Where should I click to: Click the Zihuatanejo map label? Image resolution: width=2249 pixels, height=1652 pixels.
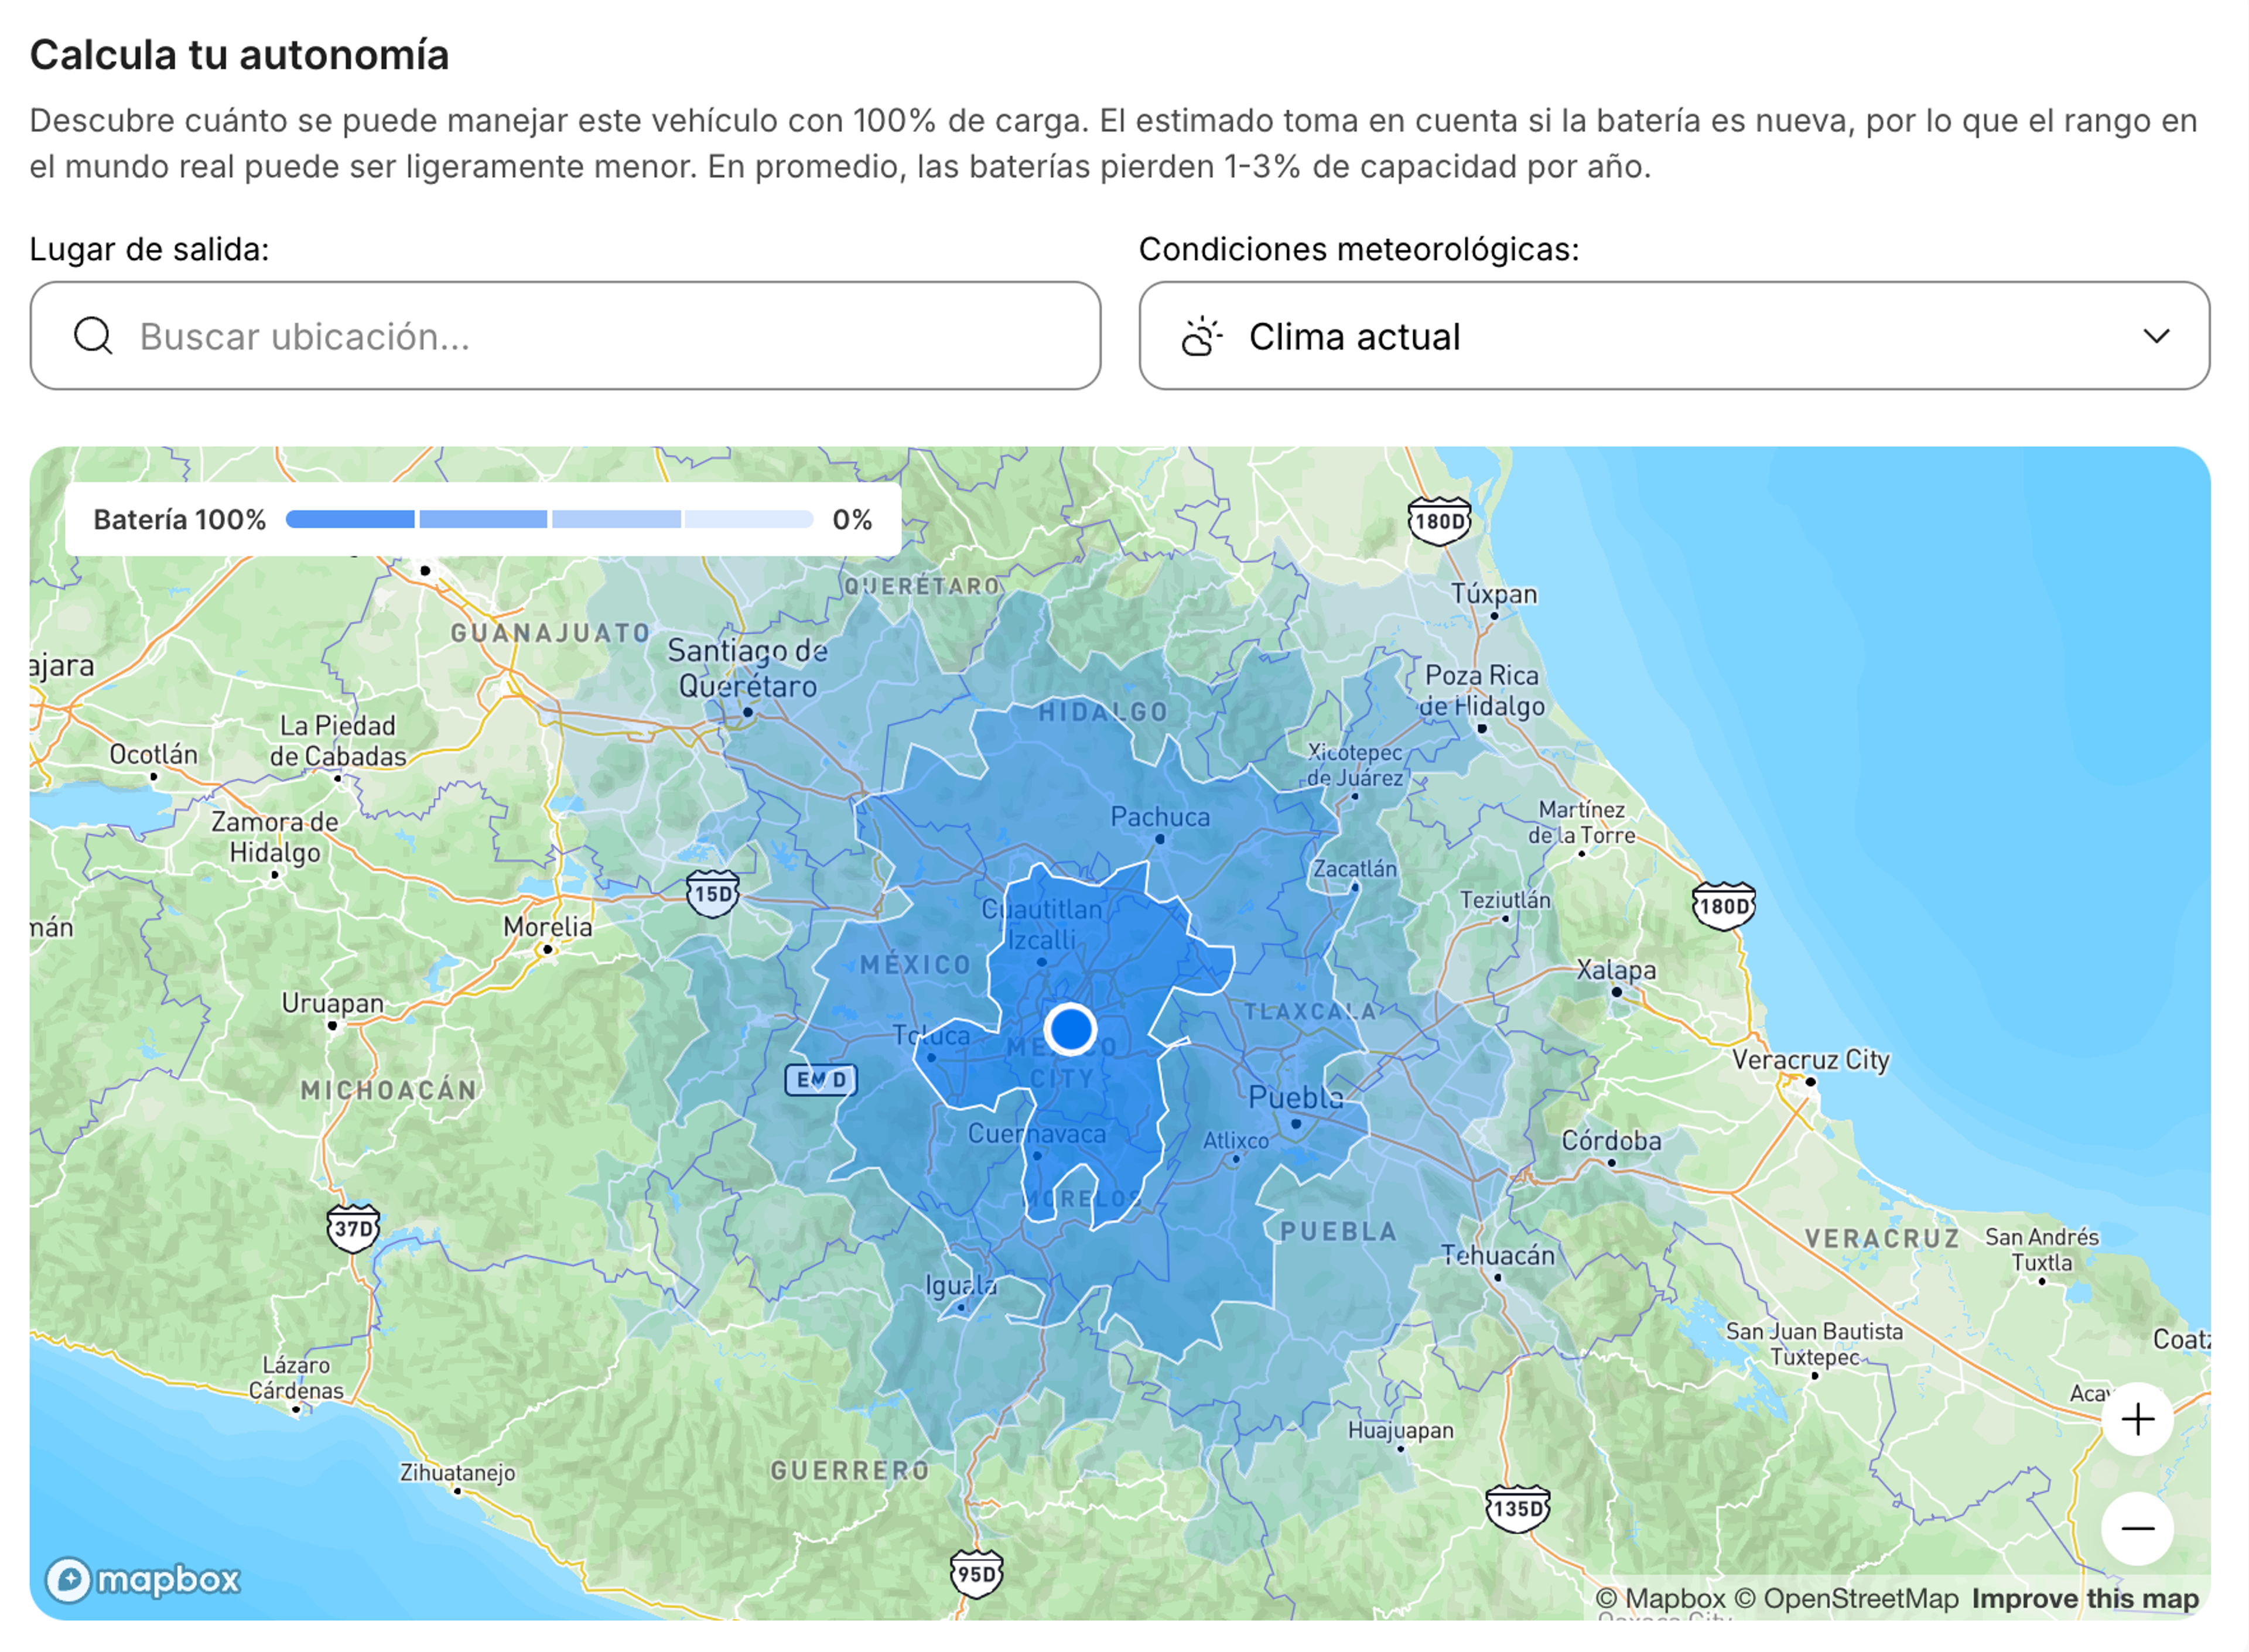tap(457, 1473)
